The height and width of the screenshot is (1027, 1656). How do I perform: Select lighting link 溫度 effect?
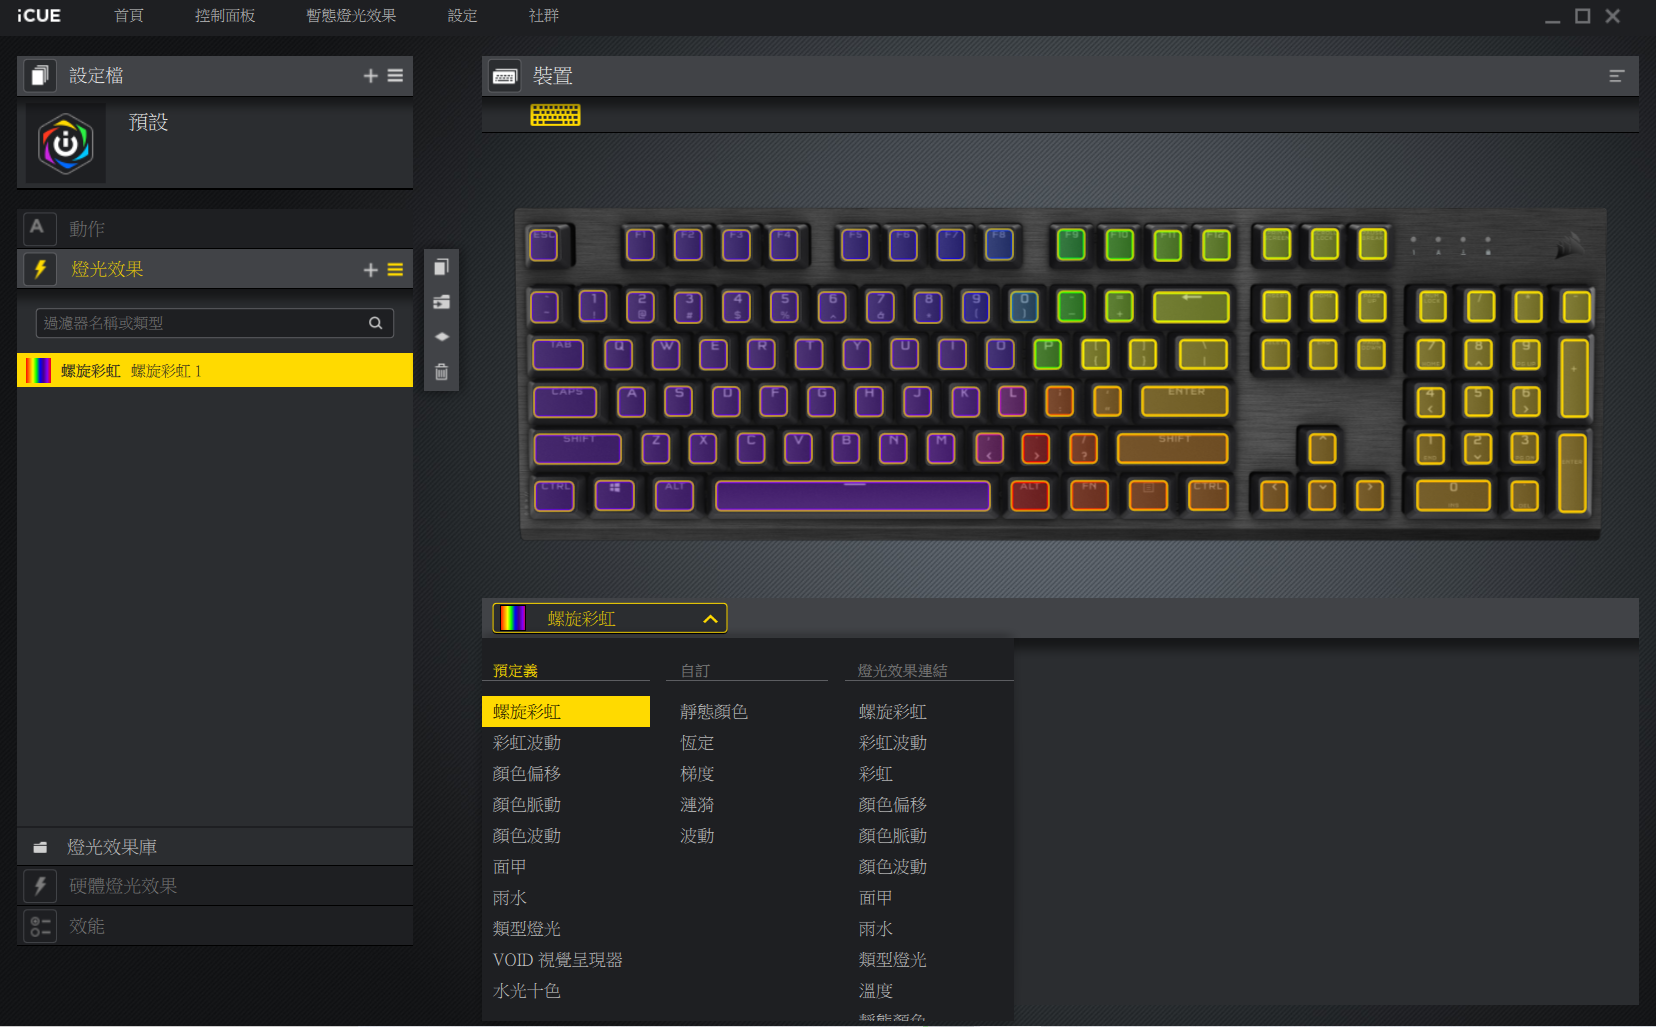(876, 991)
